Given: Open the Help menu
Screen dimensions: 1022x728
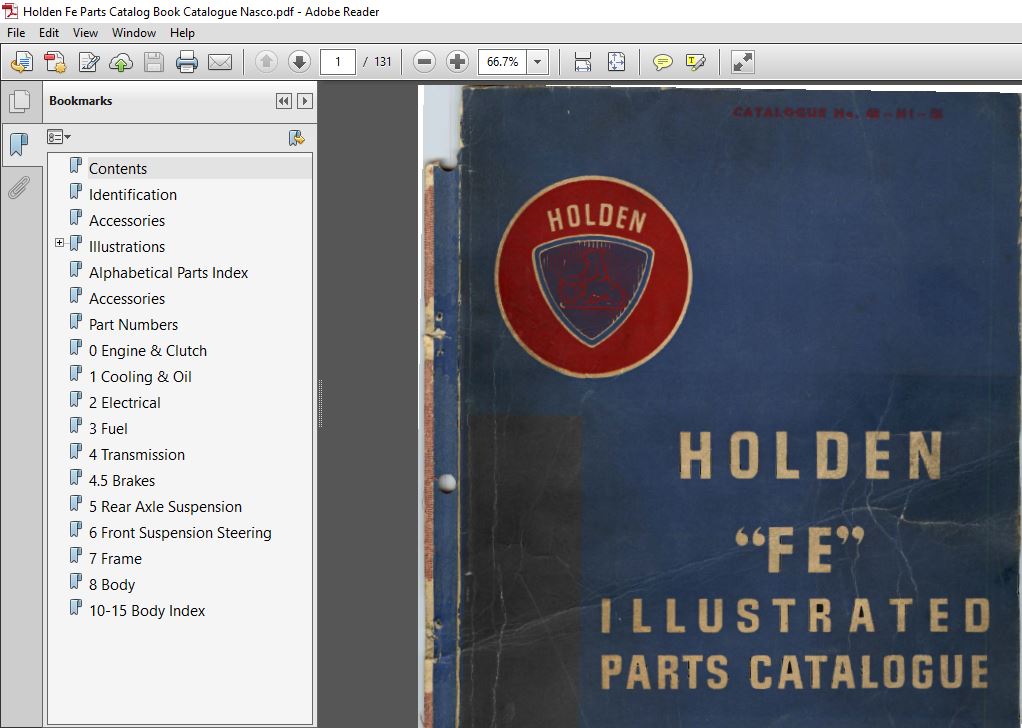Looking at the screenshot, I should coord(182,33).
